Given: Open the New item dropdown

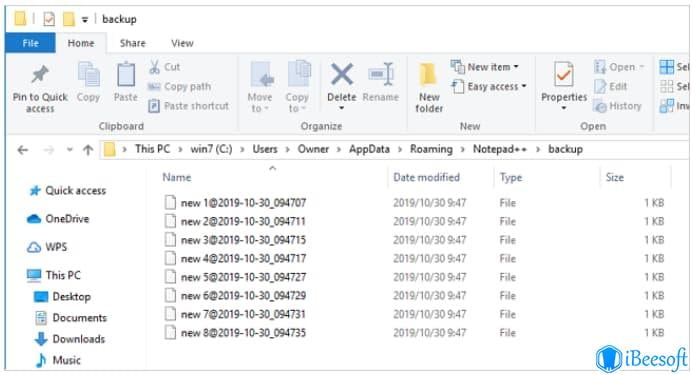Looking at the screenshot, I should (x=485, y=67).
